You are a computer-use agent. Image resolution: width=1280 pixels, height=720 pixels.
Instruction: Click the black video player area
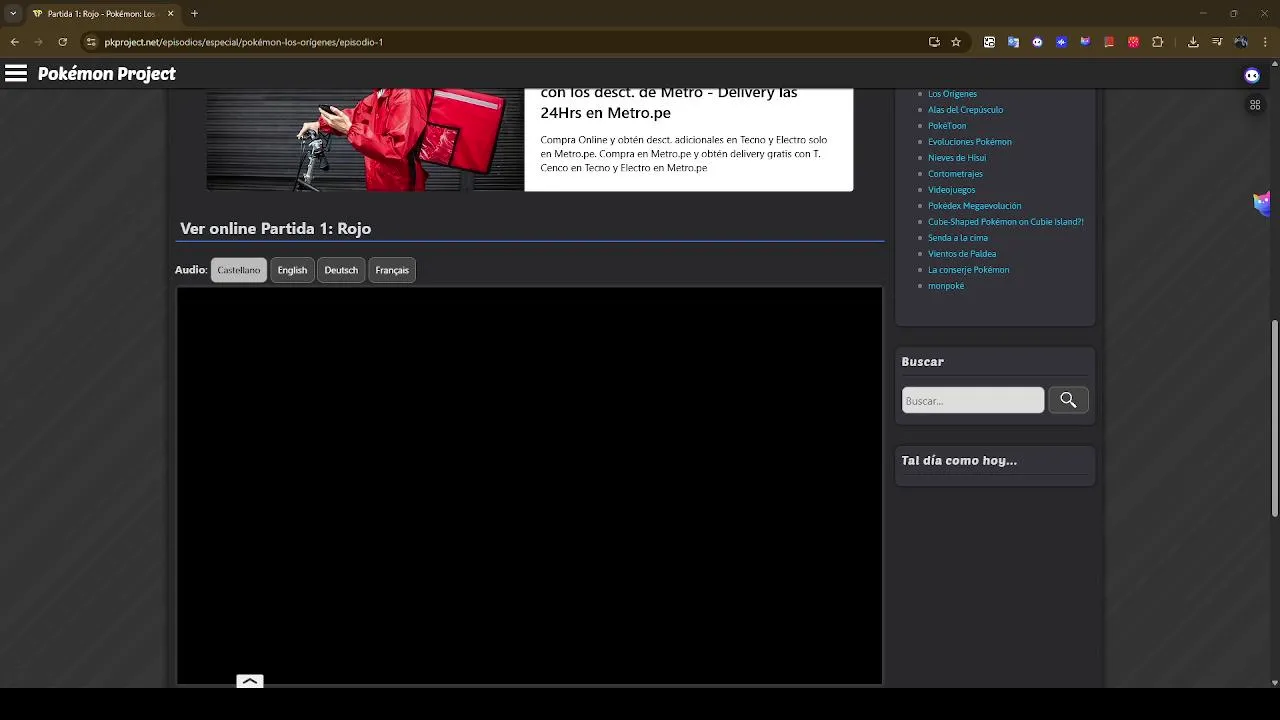pos(530,486)
